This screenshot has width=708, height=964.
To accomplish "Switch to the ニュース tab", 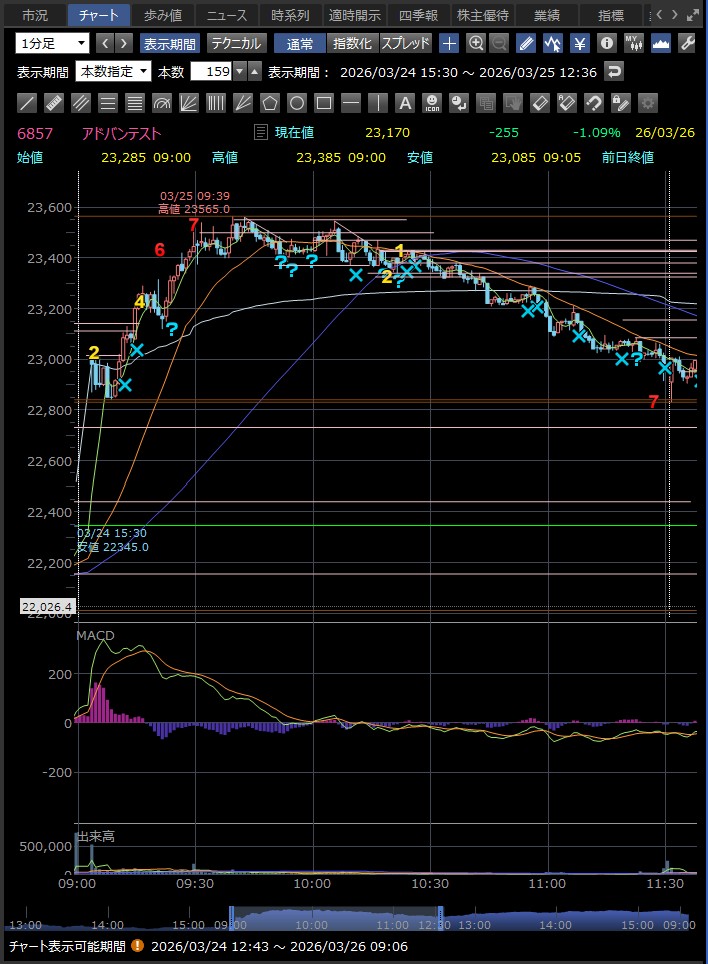I will click(x=226, y=15).
